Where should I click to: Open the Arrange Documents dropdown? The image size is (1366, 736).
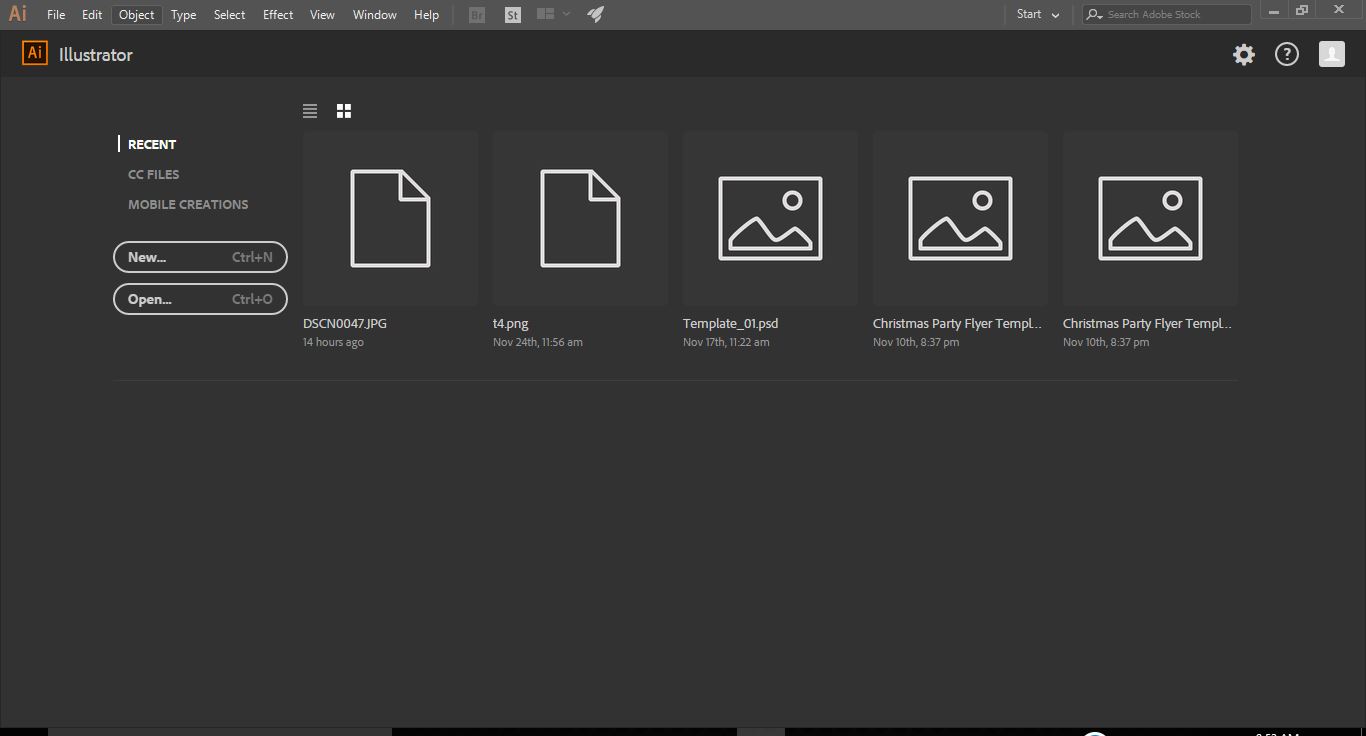click(553, 14)
